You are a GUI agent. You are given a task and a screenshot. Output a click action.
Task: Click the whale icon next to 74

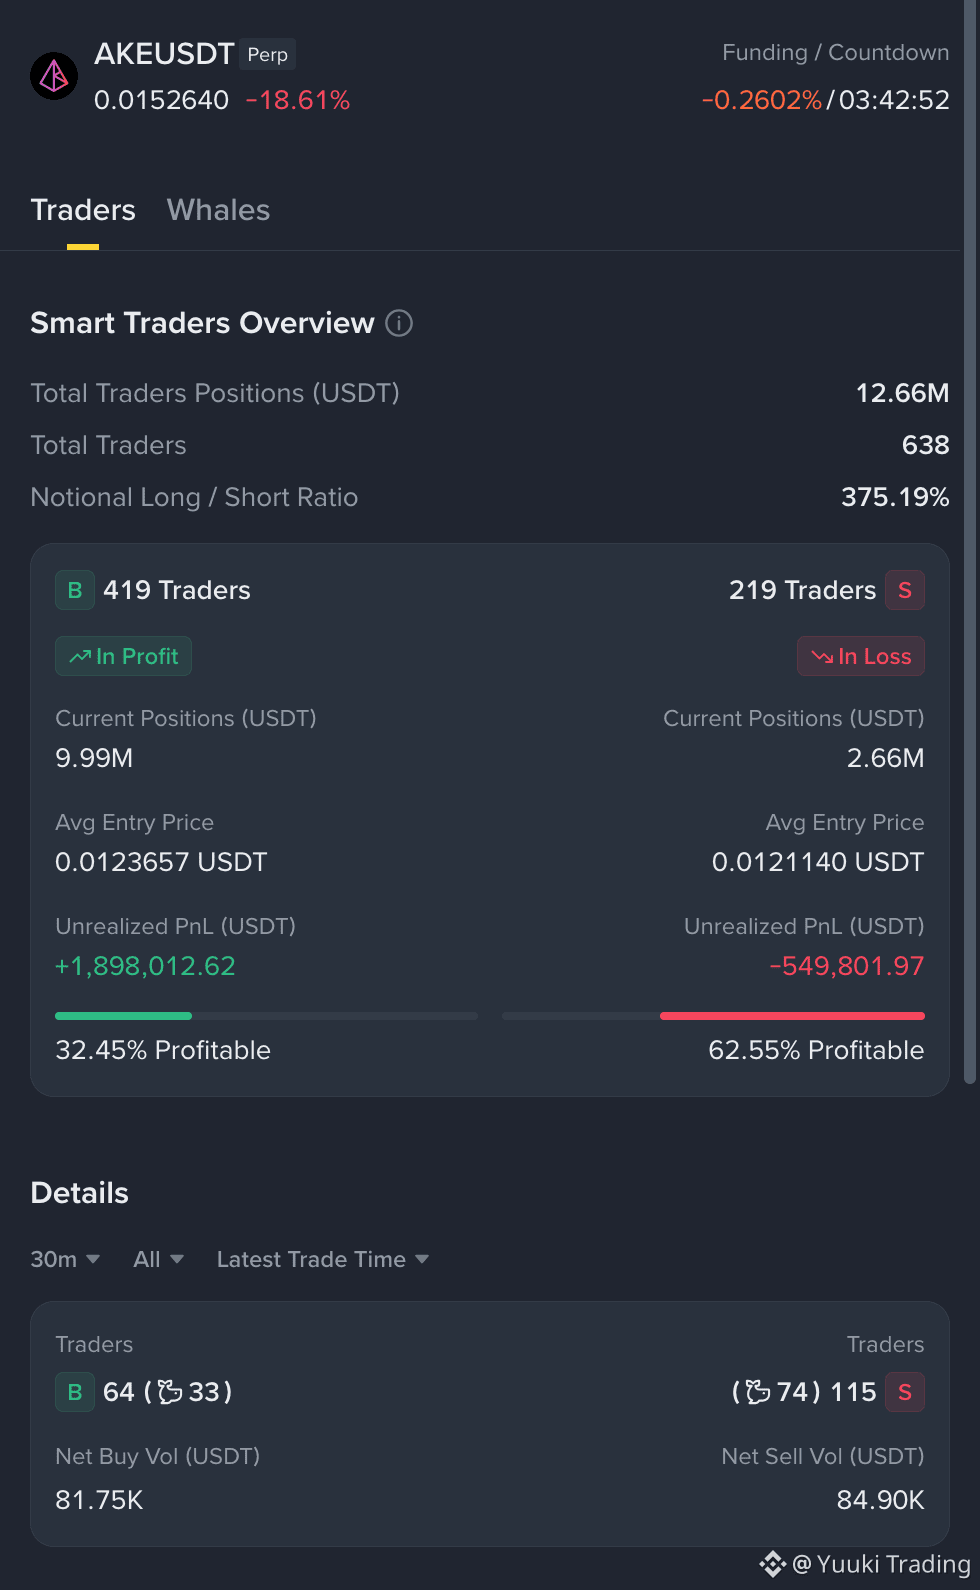pos(758,1391)
